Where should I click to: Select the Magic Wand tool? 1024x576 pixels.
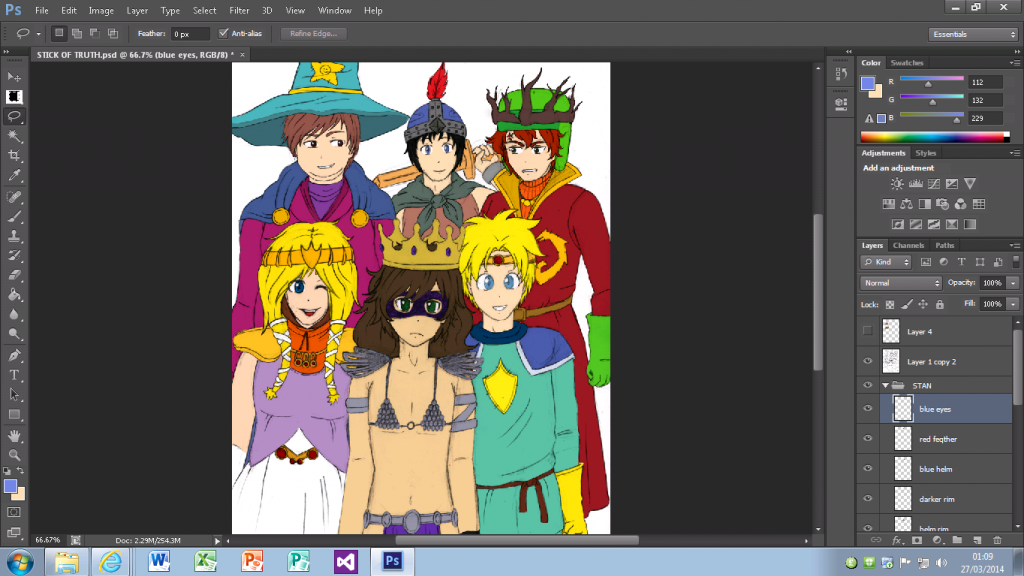(14, 136)
